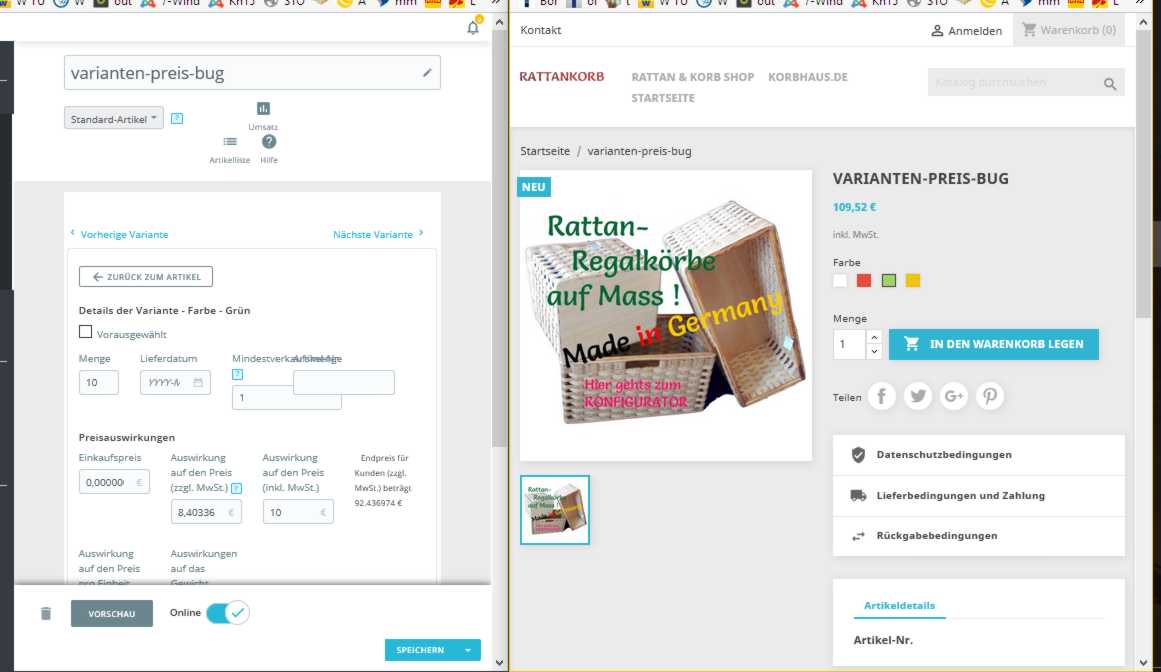Image resolution: width=1161 pixels, height=672 pixels.
Task: Click the shop Menge quantity field
Action: coord(849,344)
